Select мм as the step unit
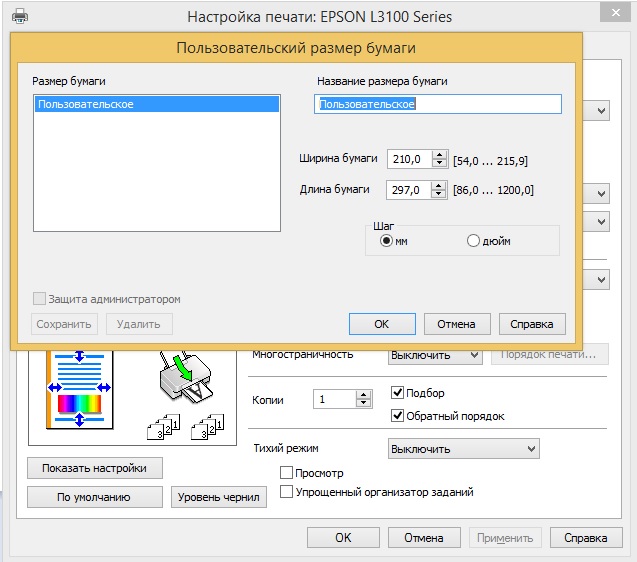 pyautogui.click(x=386, y=241)
